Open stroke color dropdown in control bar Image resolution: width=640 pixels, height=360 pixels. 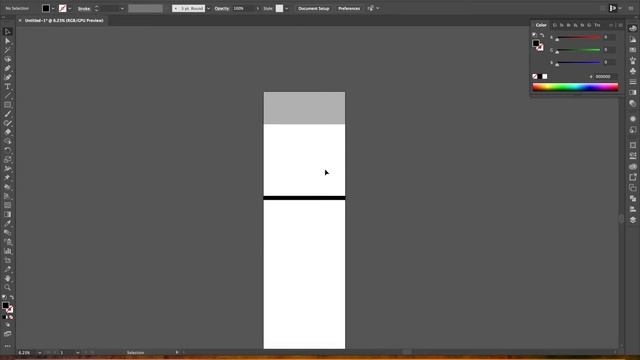70,9
